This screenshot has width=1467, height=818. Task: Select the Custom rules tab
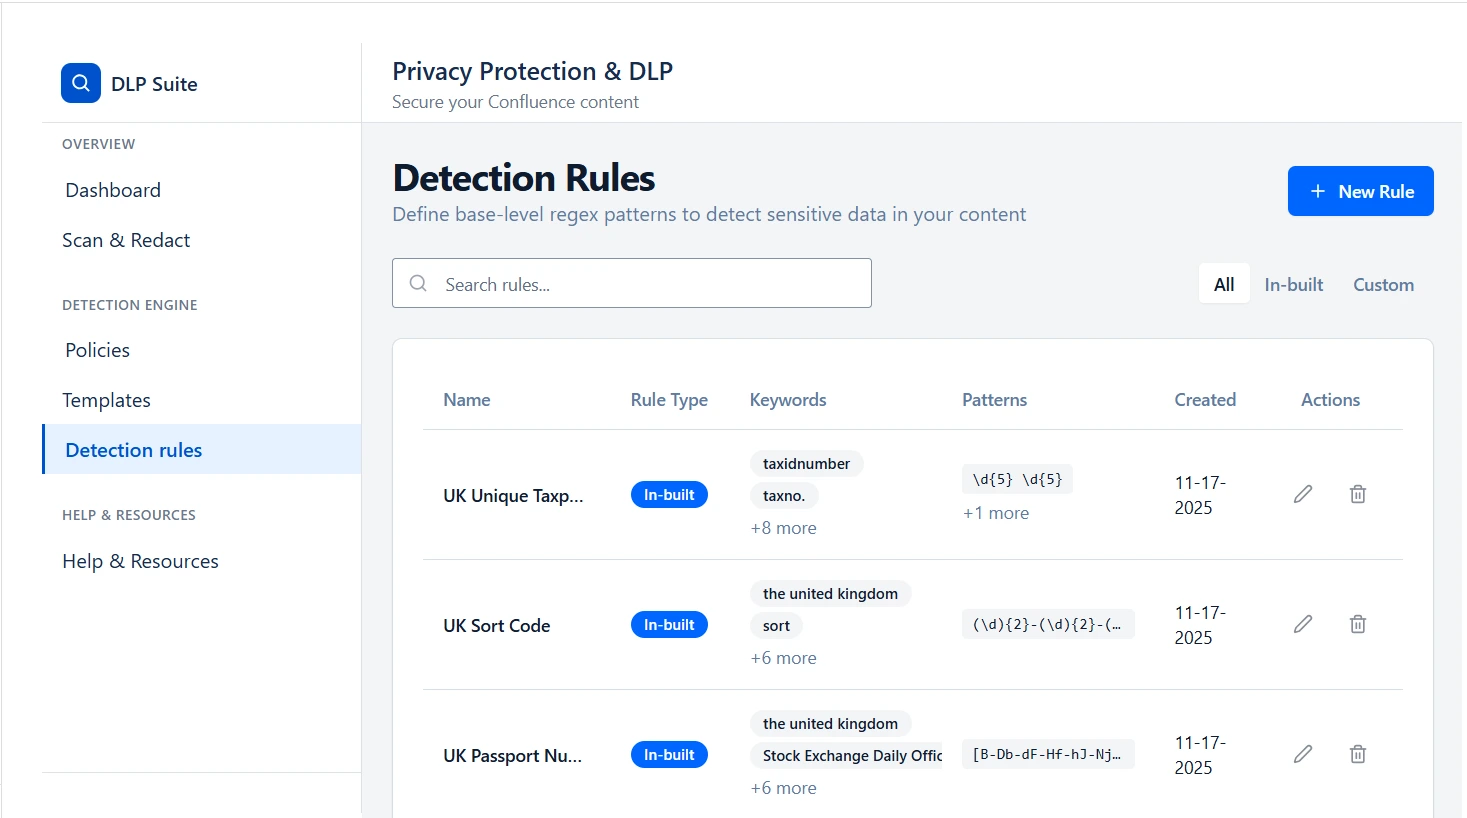(1383, 284)
